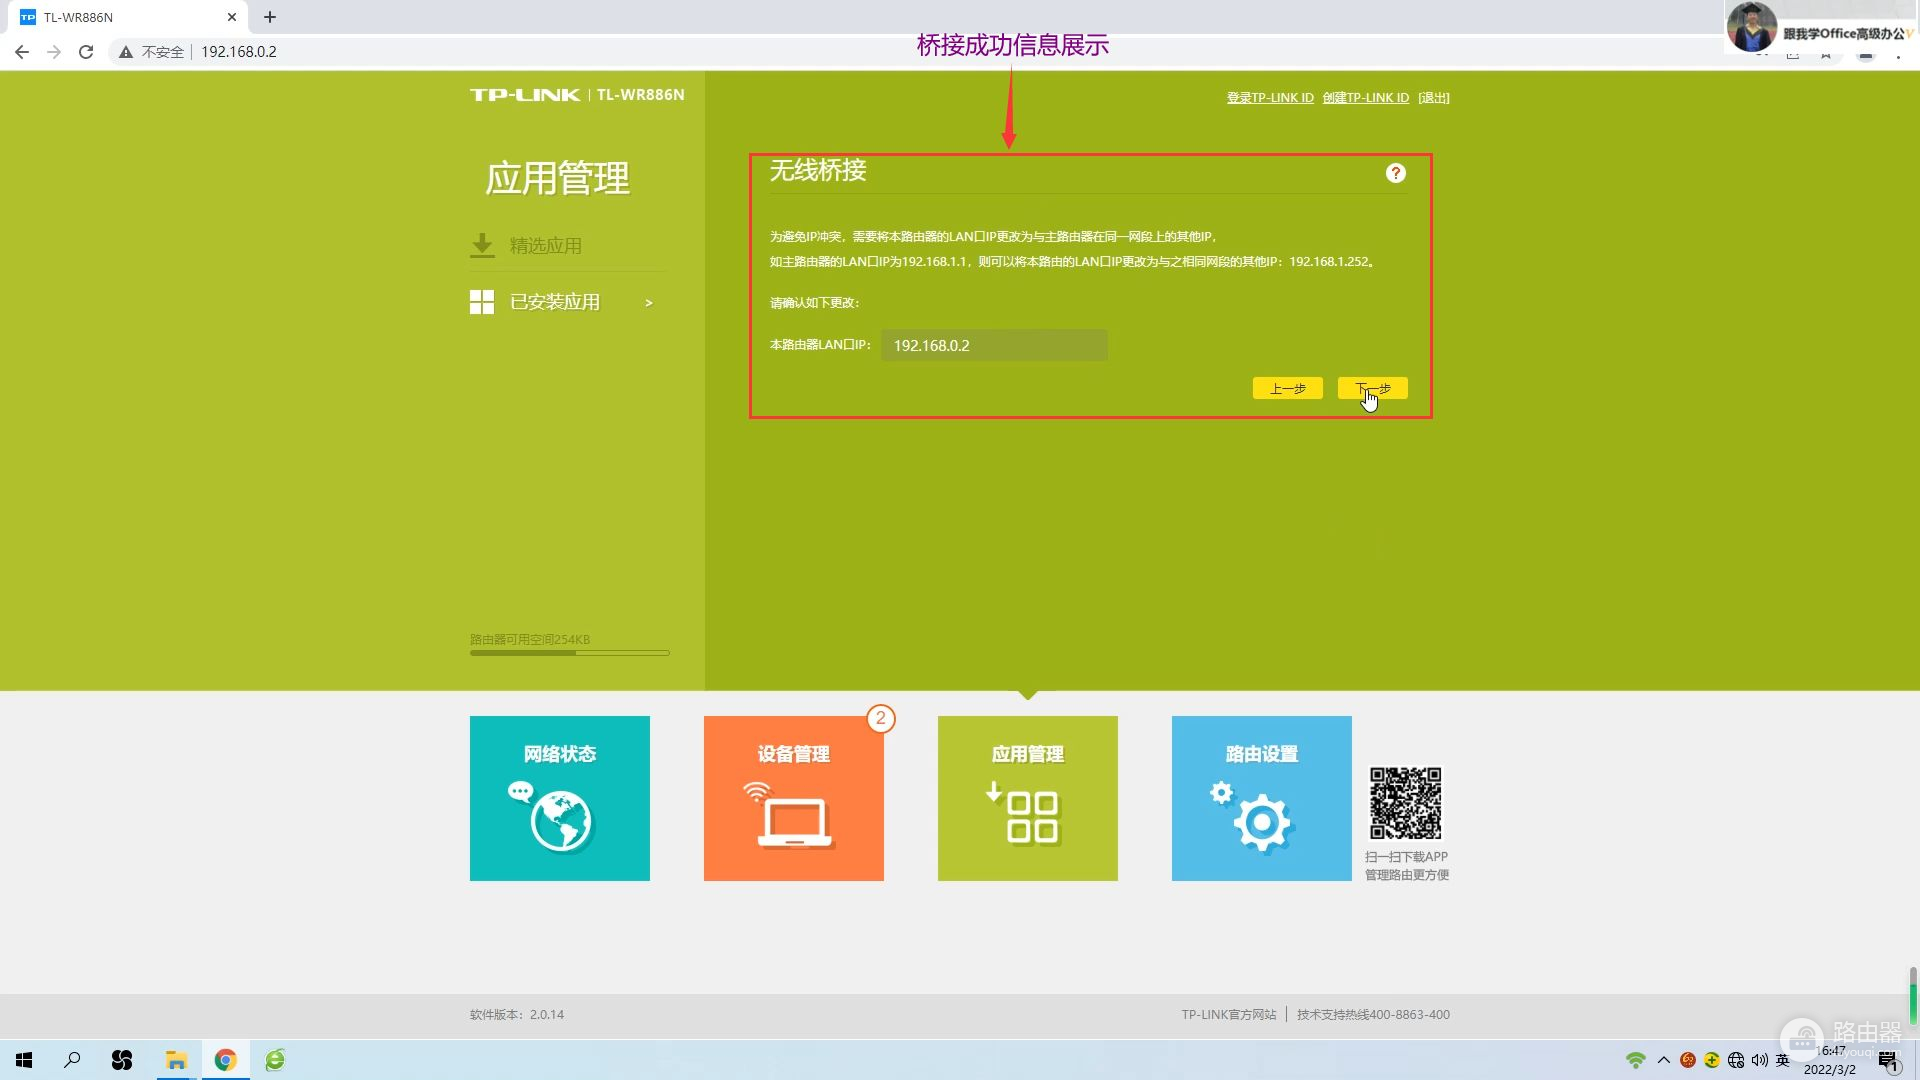Click the 下一步 (Next) button
Image resolution: width=1920 pixels, height=1080 pixels.
pyautogui.click(x=1373, y=386)
